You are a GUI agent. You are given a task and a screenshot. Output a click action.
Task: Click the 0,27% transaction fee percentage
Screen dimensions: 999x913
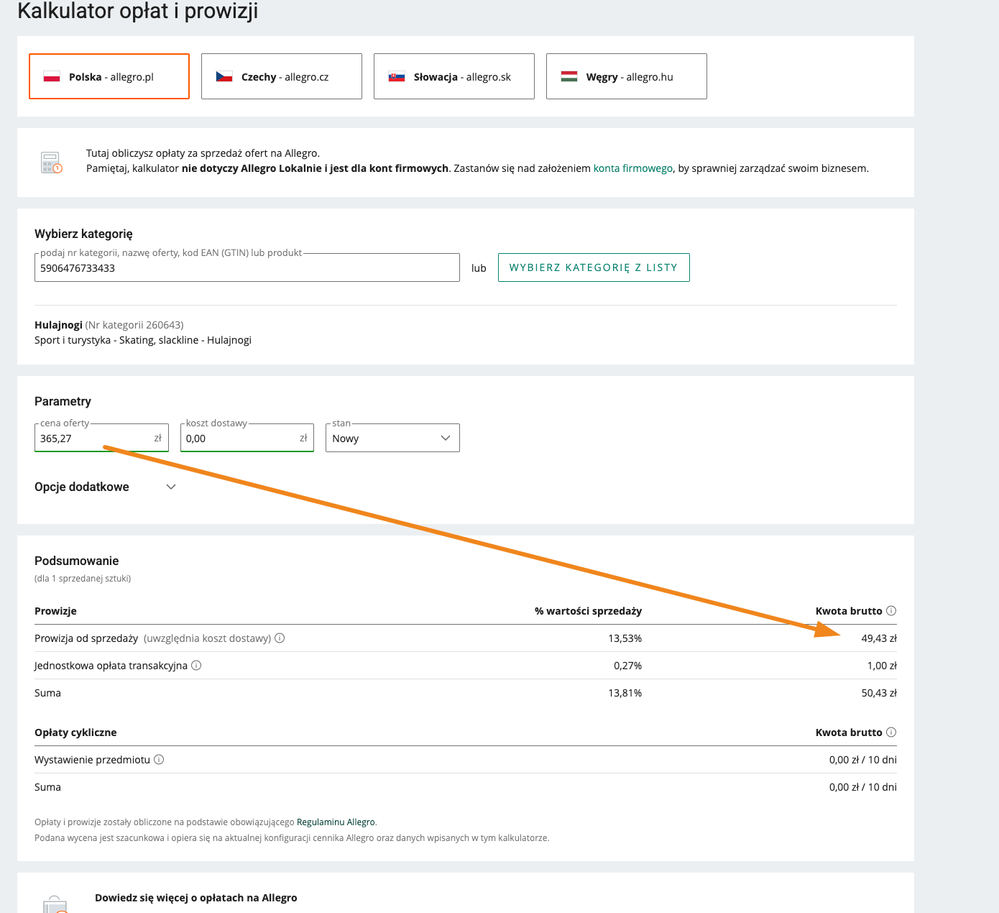628,666
